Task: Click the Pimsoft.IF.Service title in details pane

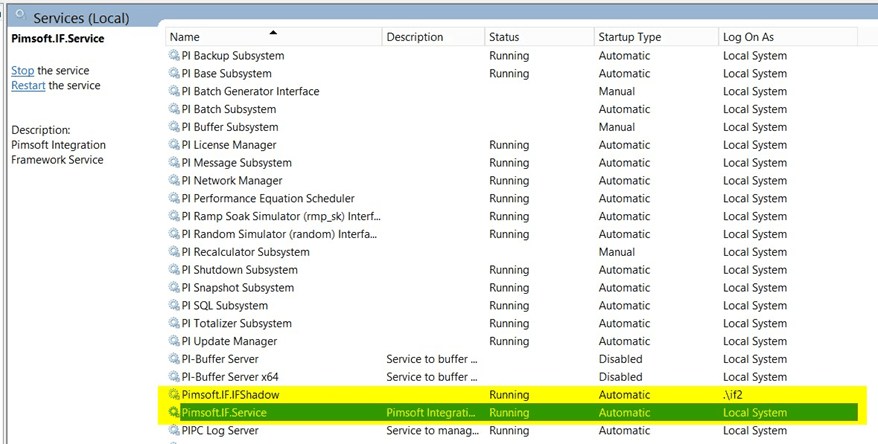Action: pos(58,39)
